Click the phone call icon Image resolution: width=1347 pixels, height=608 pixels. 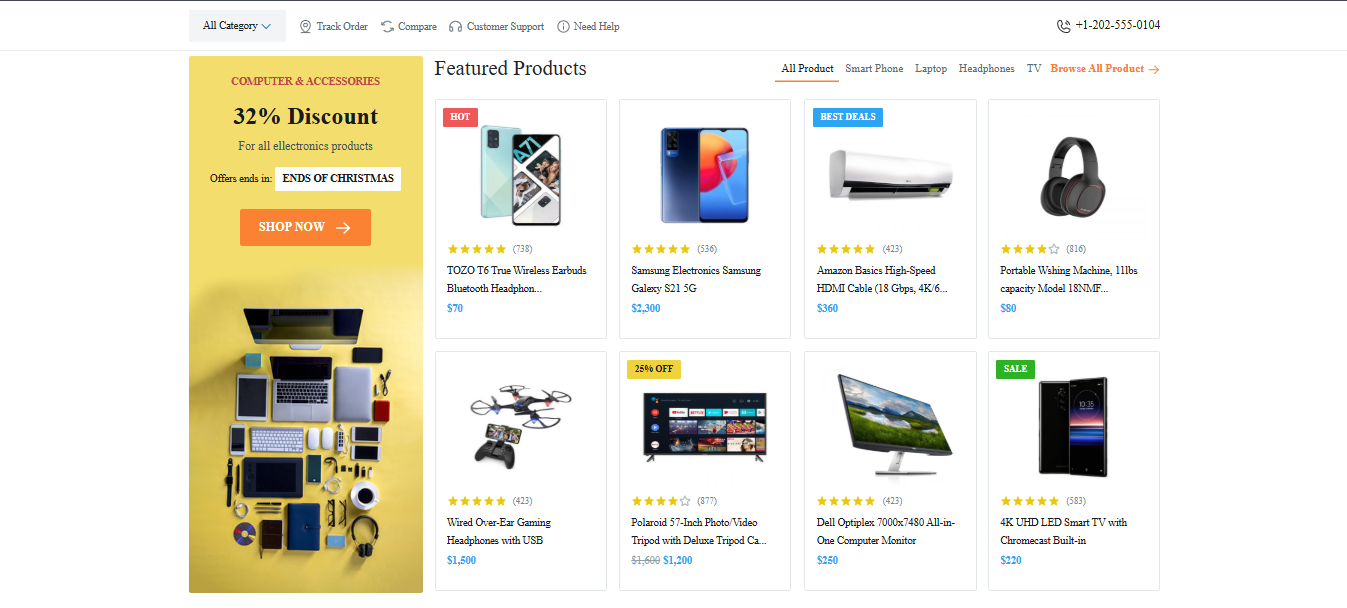[1063, 26]
